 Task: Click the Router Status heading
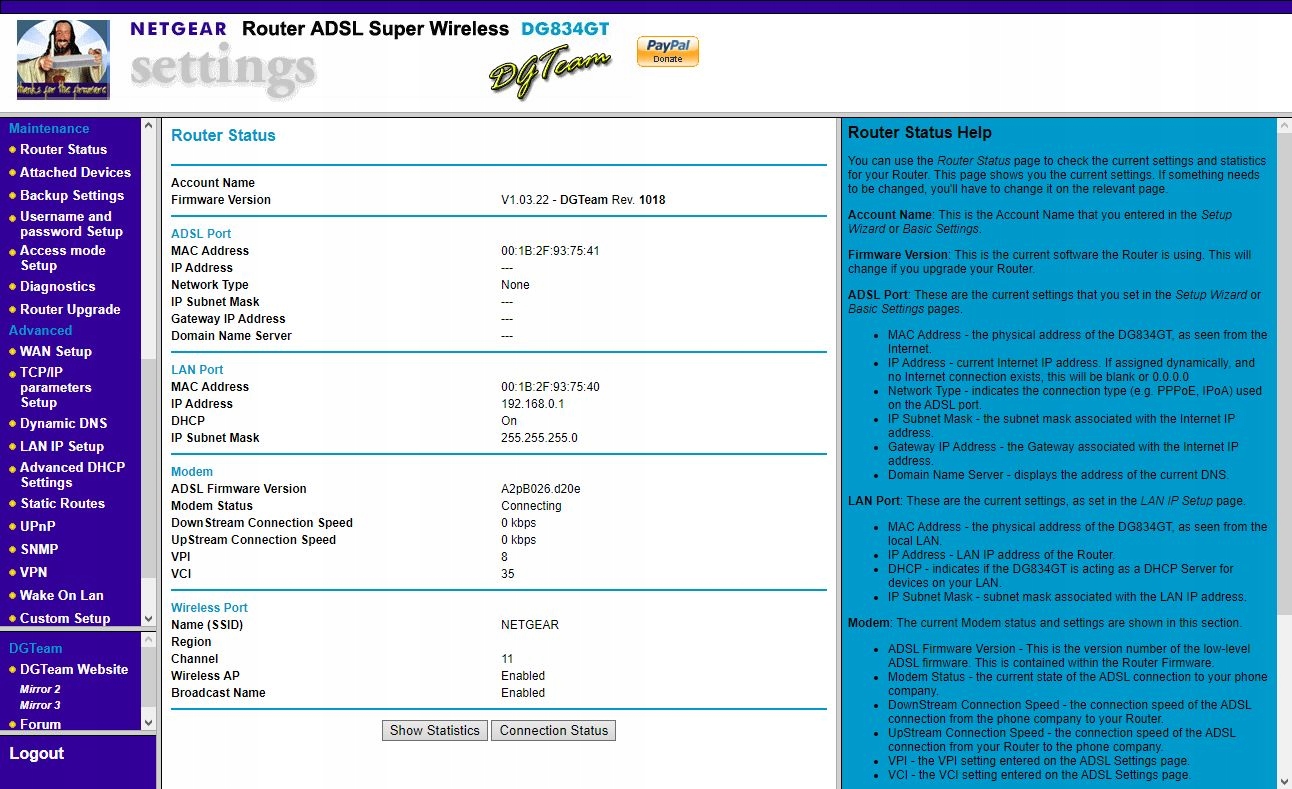click(223, 135)
